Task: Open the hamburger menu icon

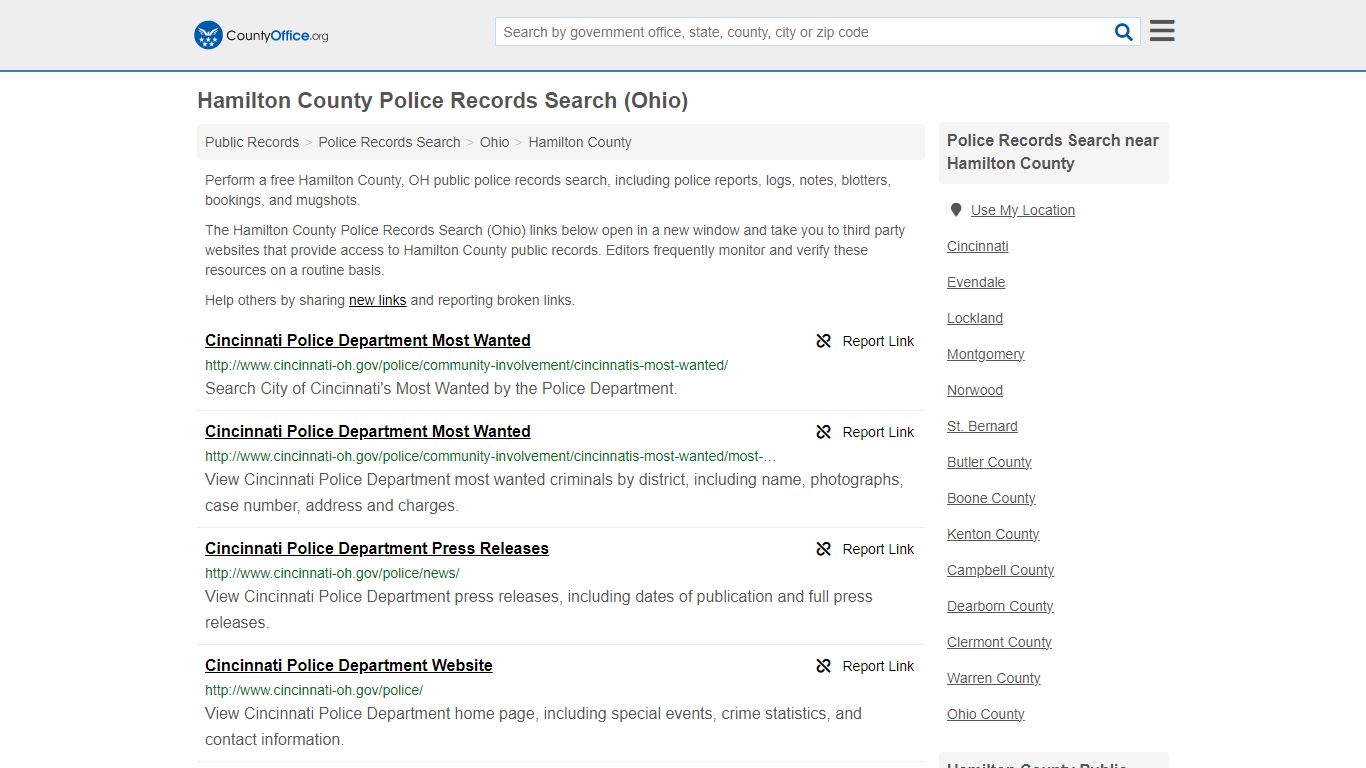Action: (1162, 31)
